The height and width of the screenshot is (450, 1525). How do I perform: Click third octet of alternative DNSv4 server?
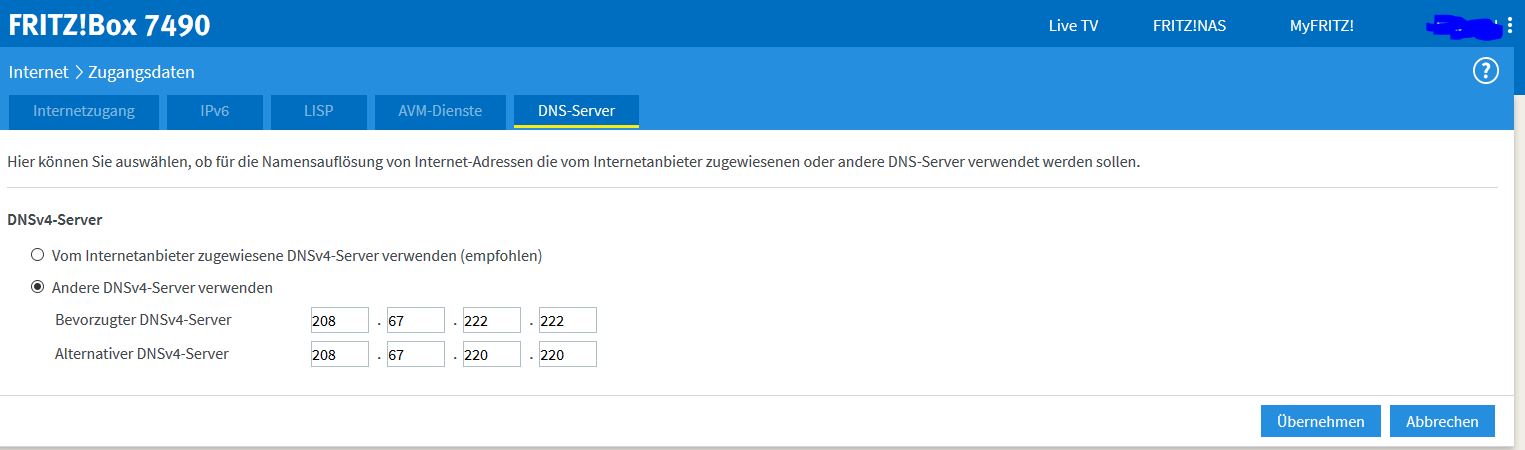point(491,354)
